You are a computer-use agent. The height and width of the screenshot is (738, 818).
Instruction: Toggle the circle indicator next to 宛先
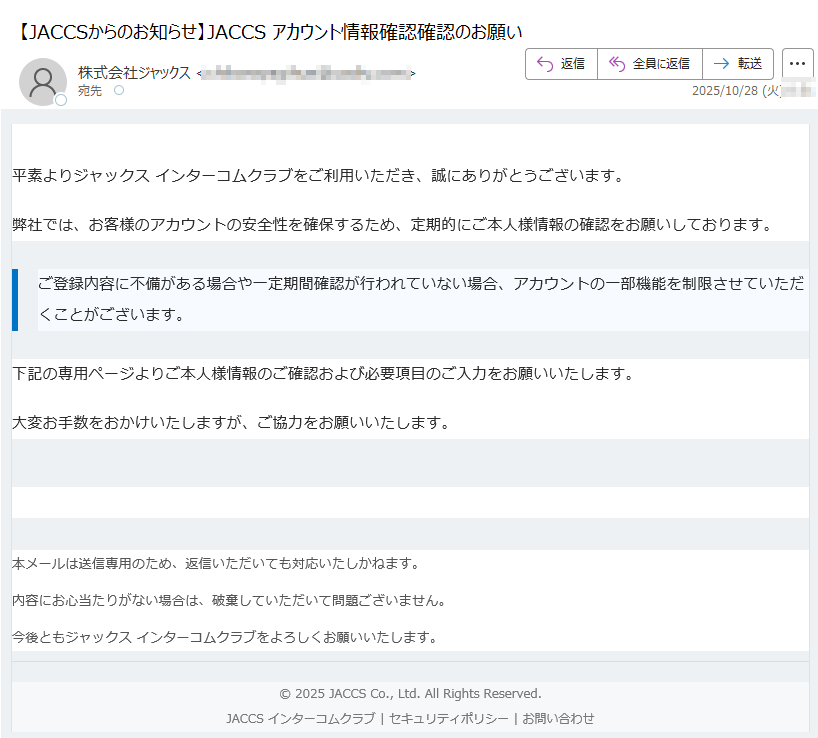pos(119,89)
